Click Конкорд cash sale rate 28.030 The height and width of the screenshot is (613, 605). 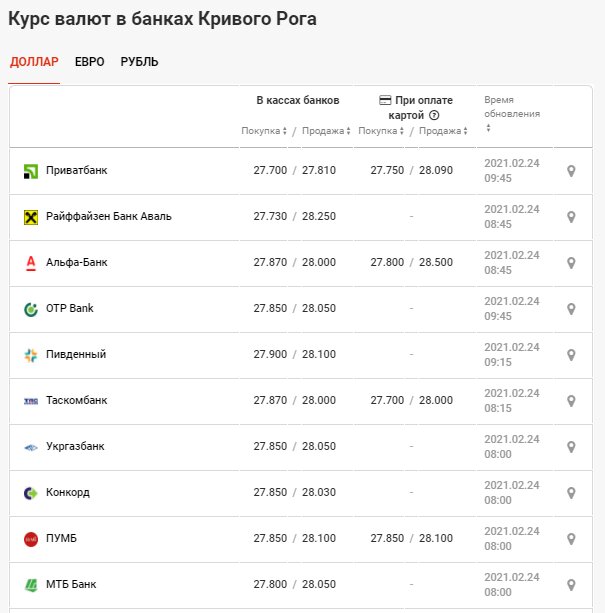pos(319,492)
